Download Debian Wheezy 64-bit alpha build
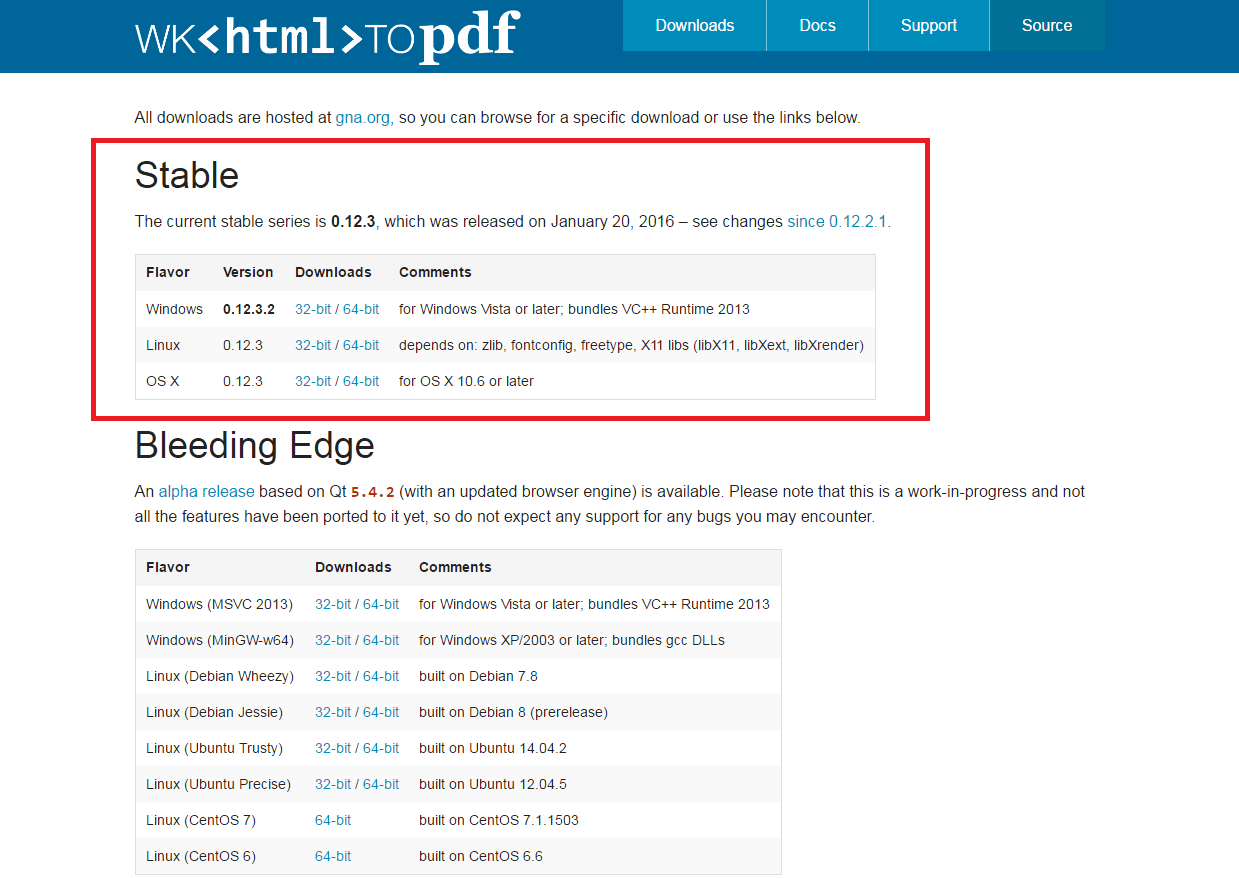Screen dimensions: 1239x878 point(381,676)
